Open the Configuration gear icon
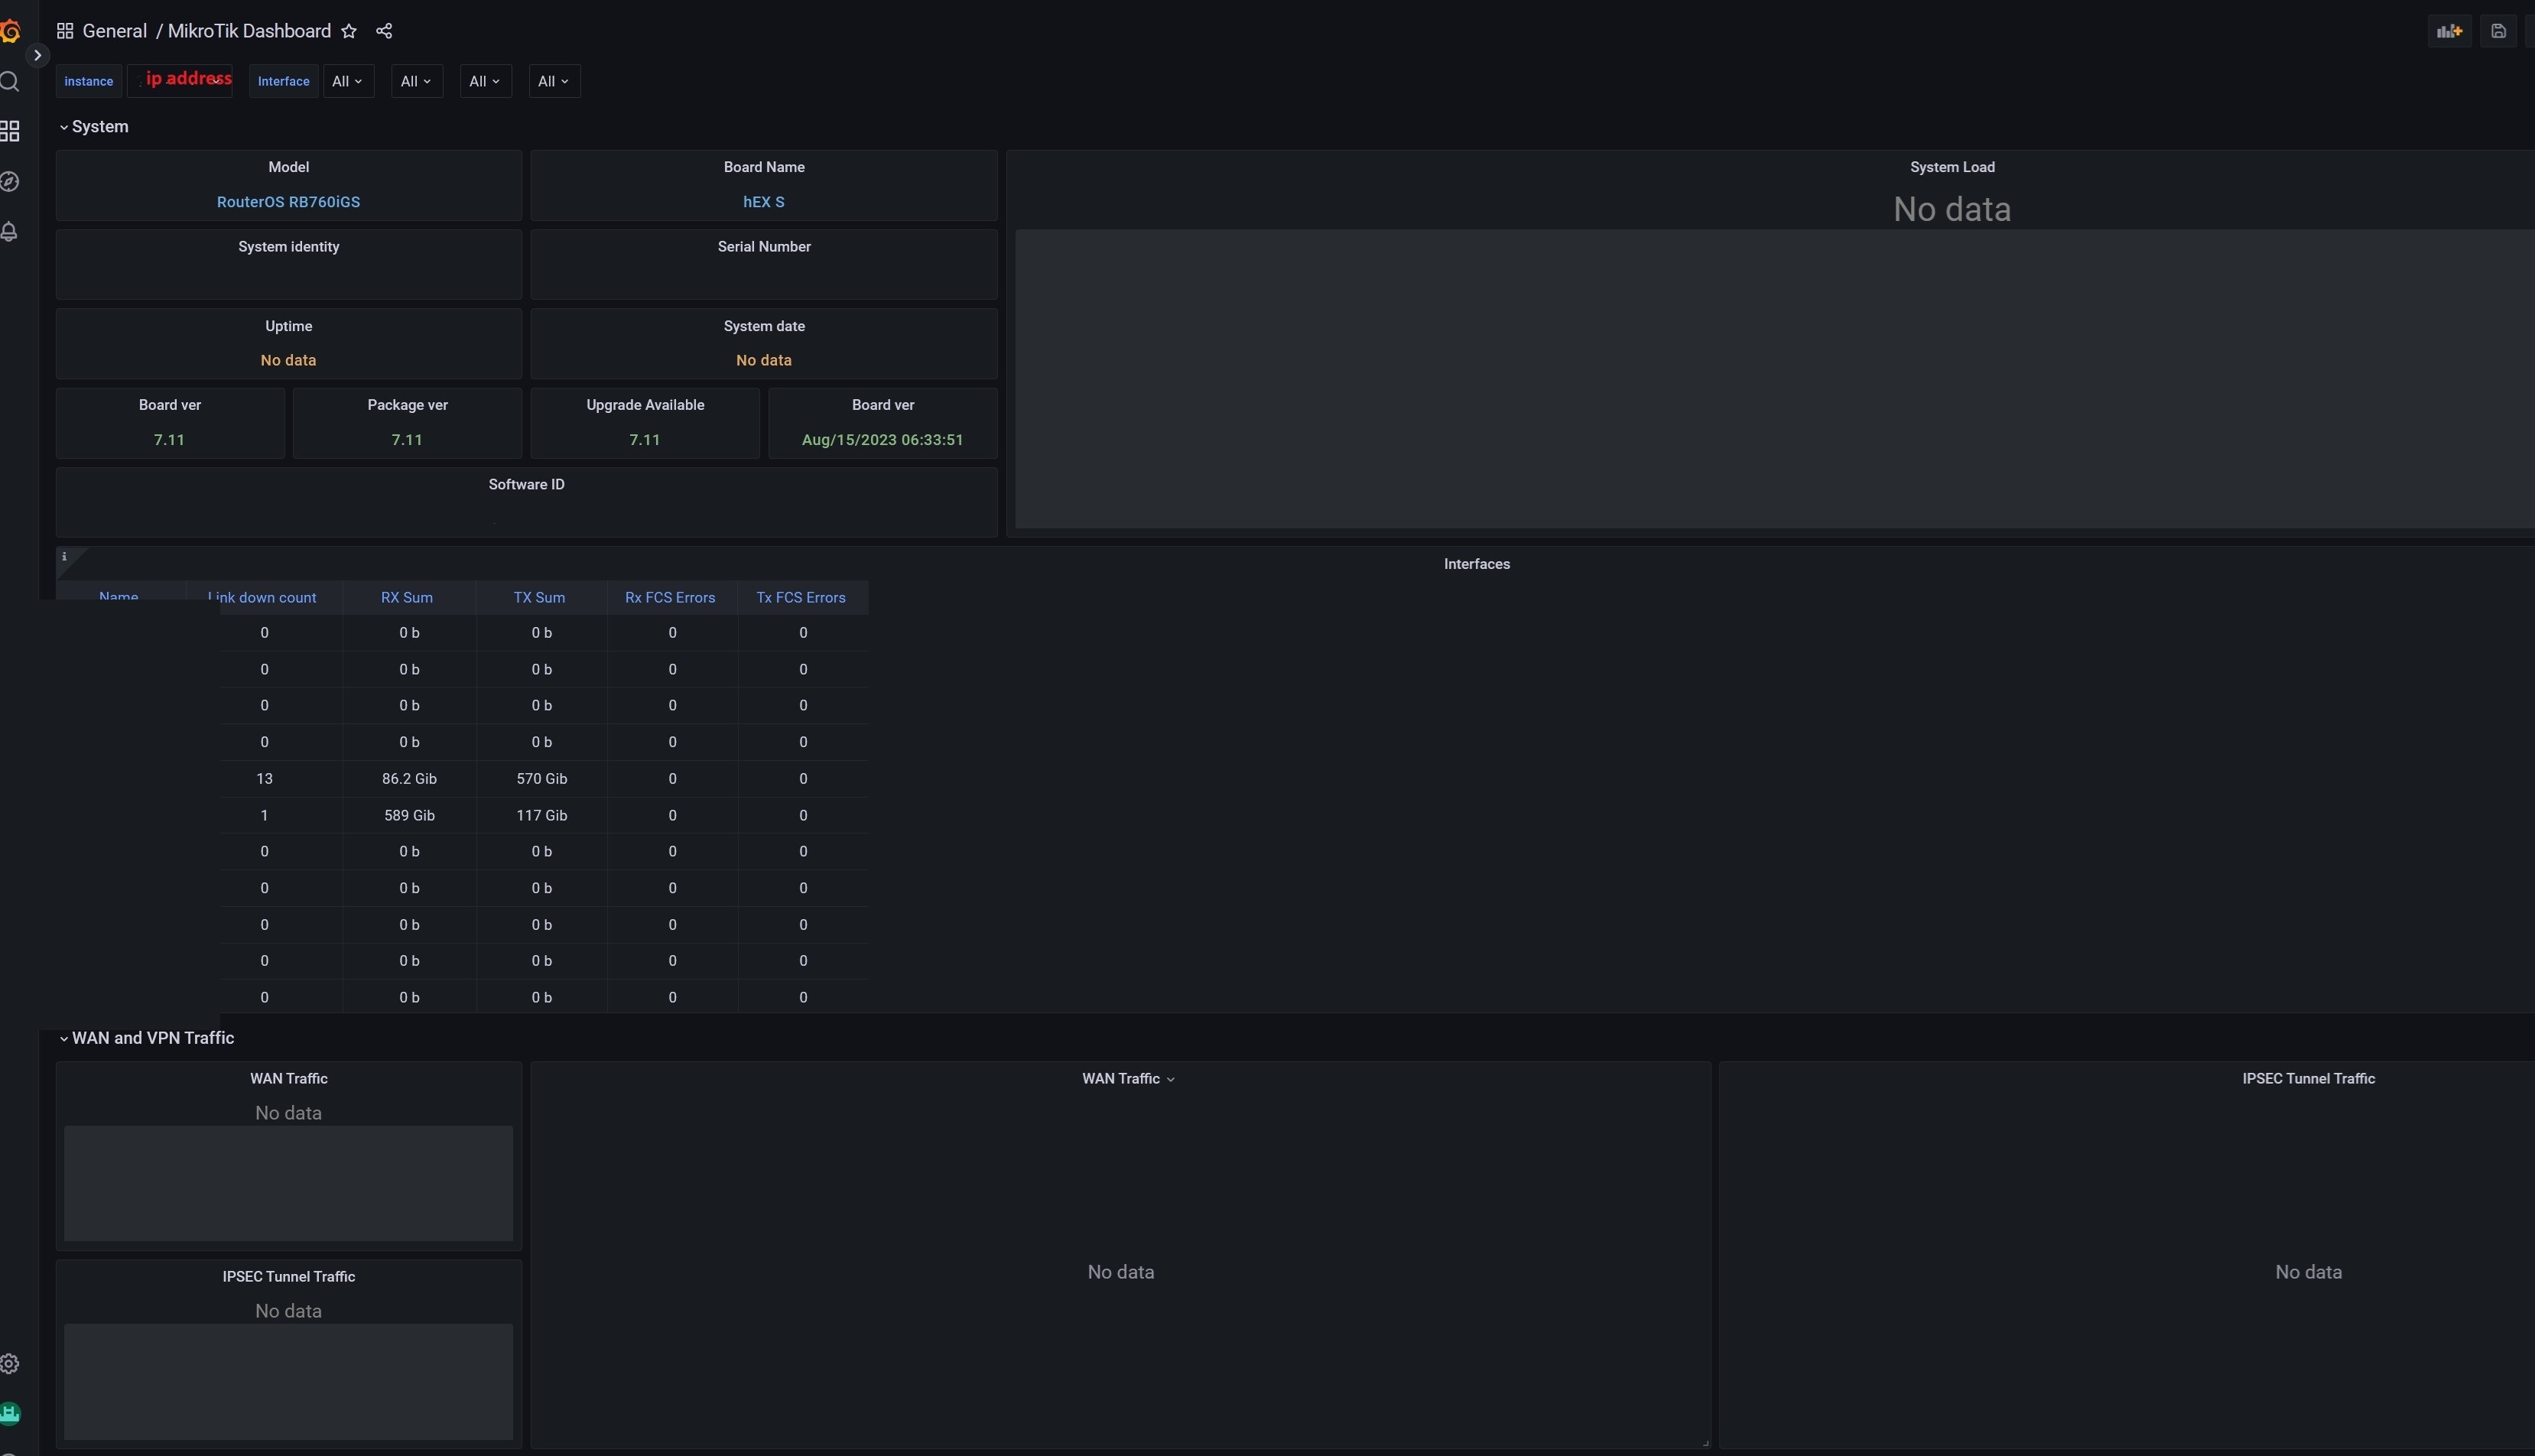This screenshot has height=1456, width=2535. click(11, 1363)
